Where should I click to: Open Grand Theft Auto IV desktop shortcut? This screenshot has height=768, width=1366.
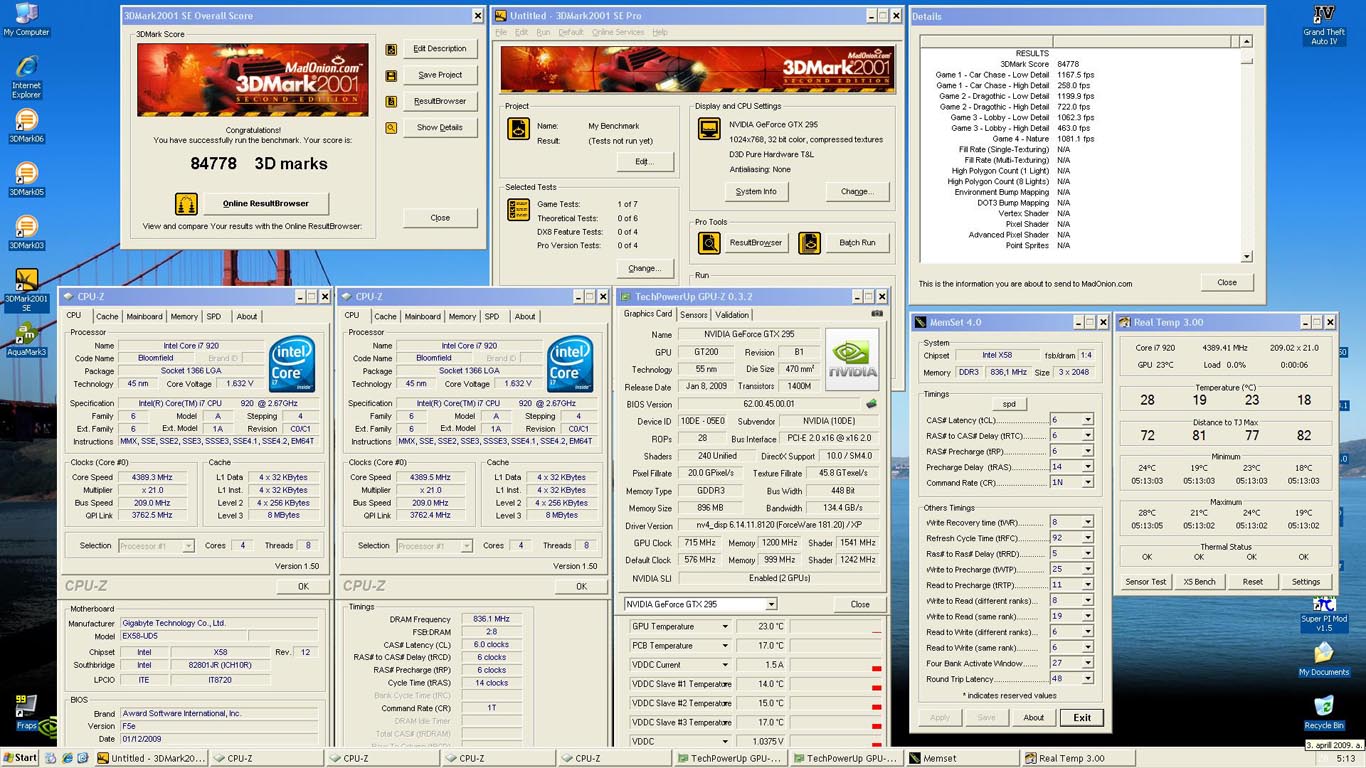(x=1323, y=25)
